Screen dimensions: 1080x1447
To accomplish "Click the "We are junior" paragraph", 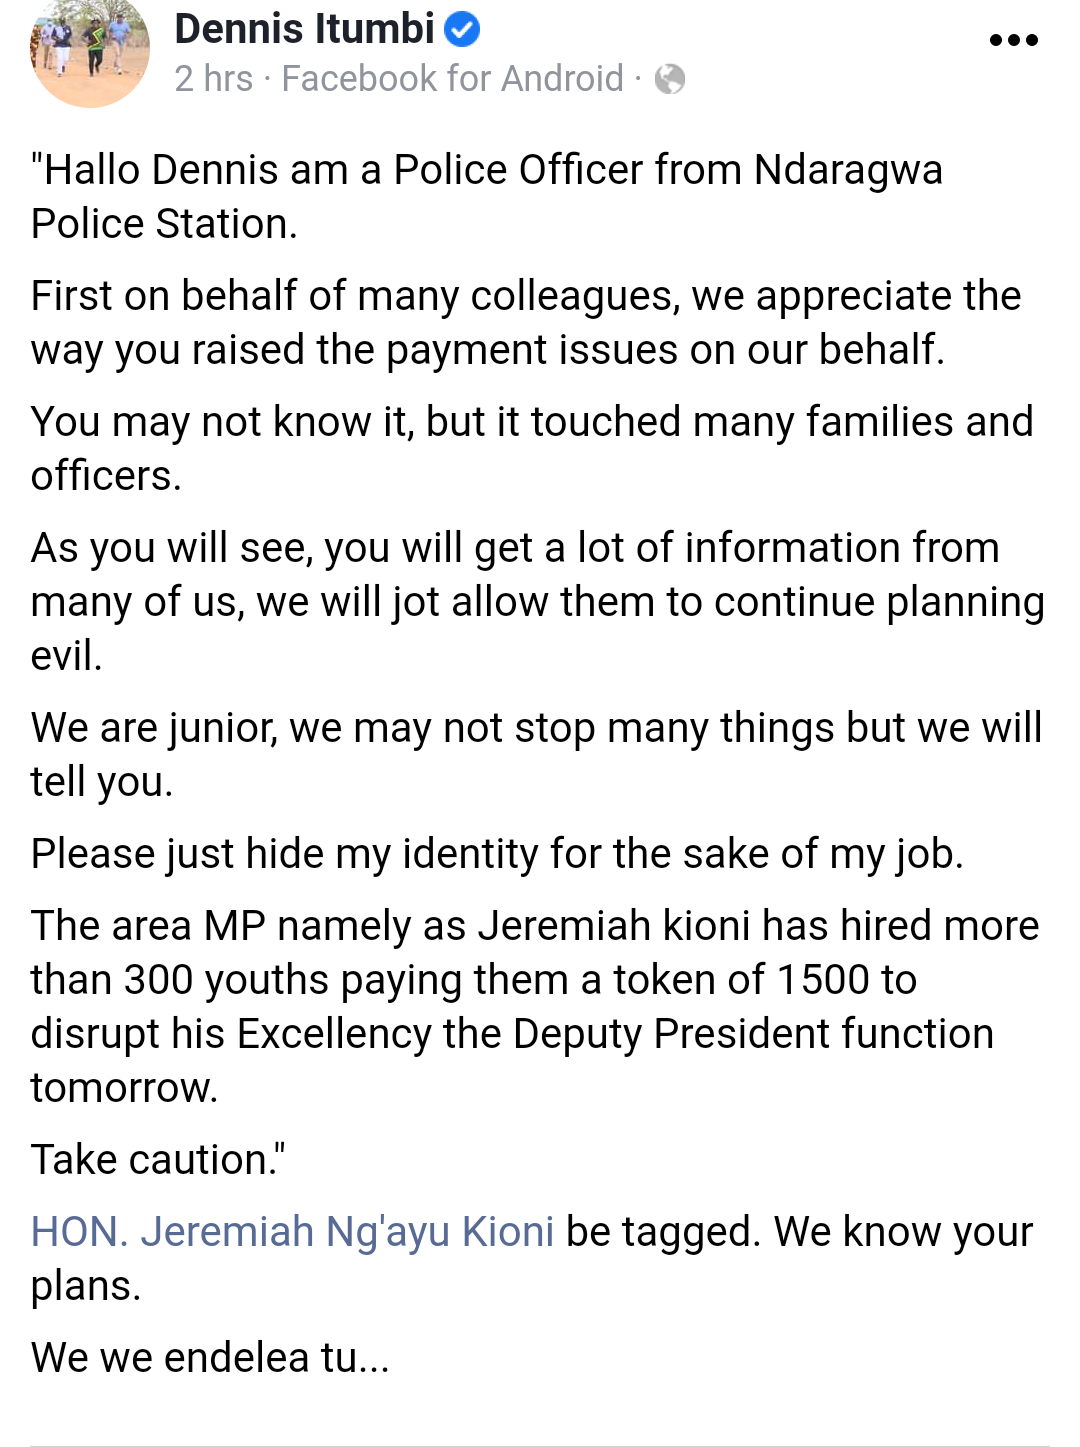I will 537,755.
